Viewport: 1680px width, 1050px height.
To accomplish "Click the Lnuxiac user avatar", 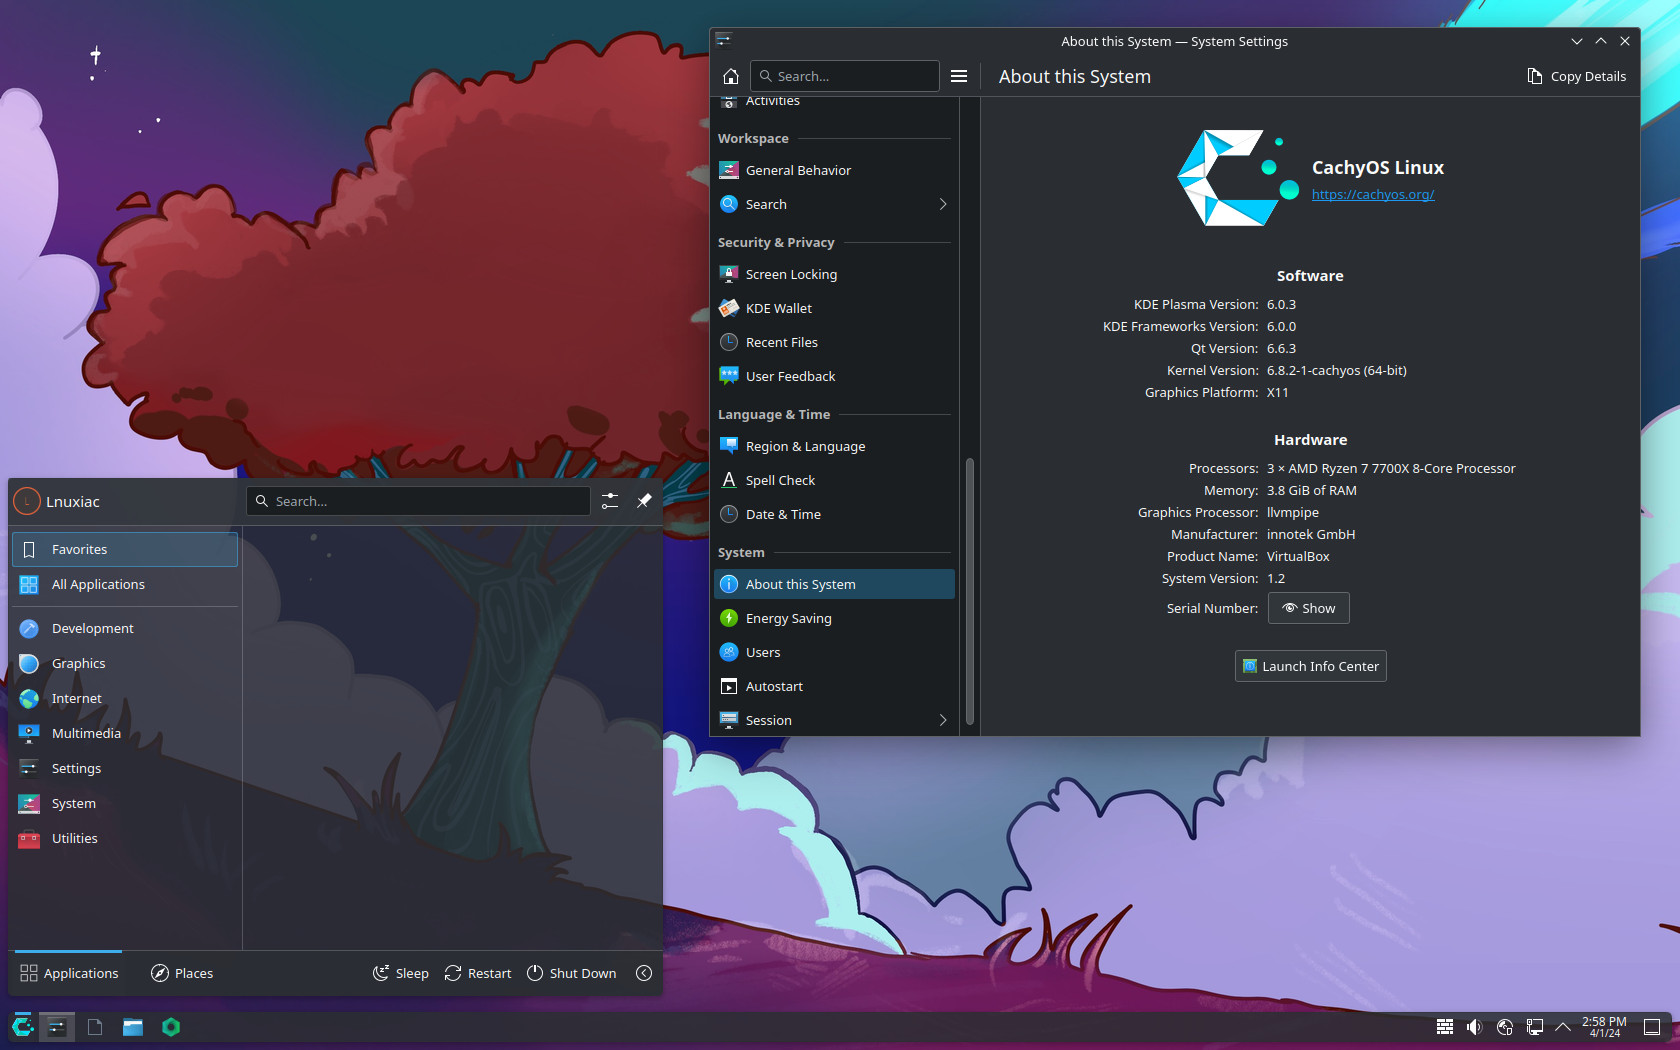I will (27, 501).
